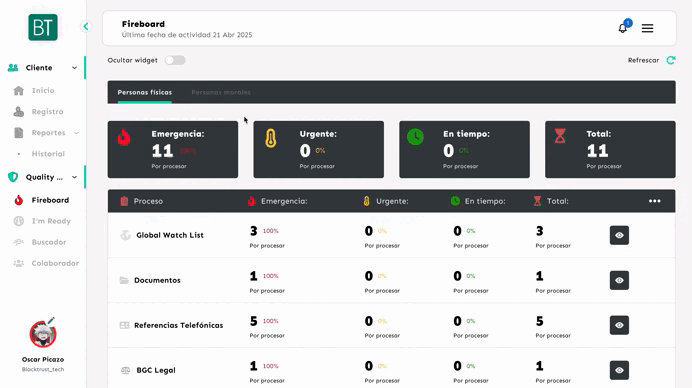Click the En tiempo clock icon in table header

click(x=455, y=201)
